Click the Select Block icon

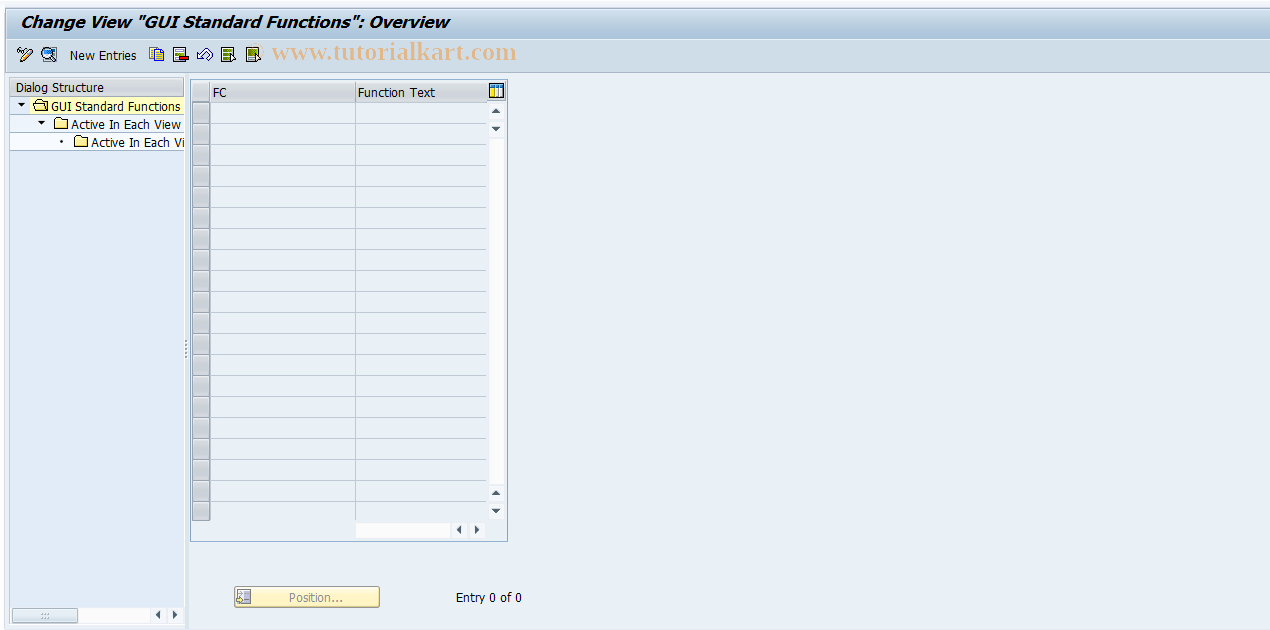(253, 55)
